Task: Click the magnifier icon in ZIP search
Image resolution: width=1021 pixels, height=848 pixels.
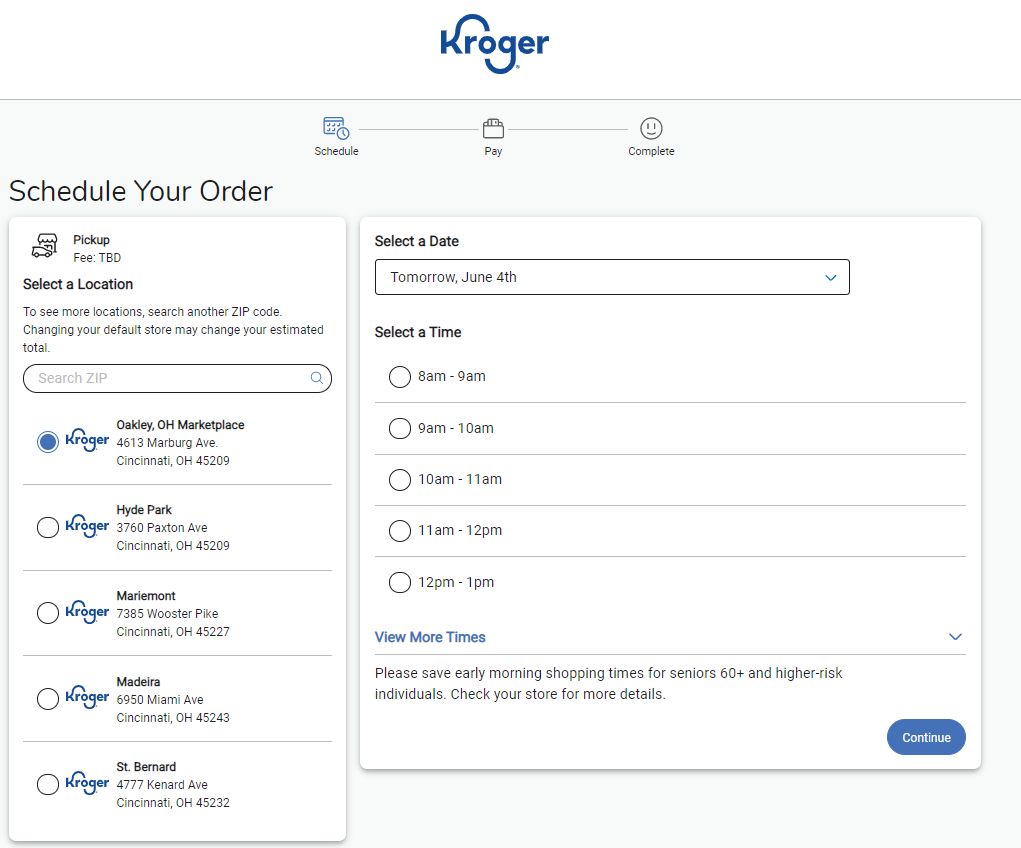Action: coord(317,378)
